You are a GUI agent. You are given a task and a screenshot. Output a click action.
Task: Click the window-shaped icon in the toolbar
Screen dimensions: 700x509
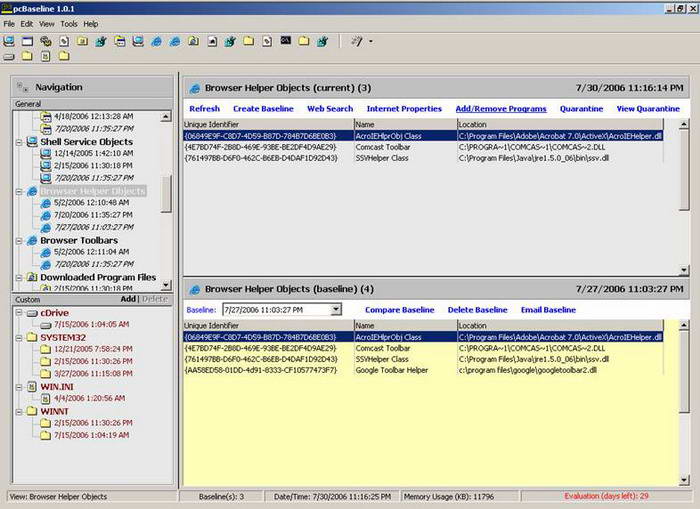[28, 42]
